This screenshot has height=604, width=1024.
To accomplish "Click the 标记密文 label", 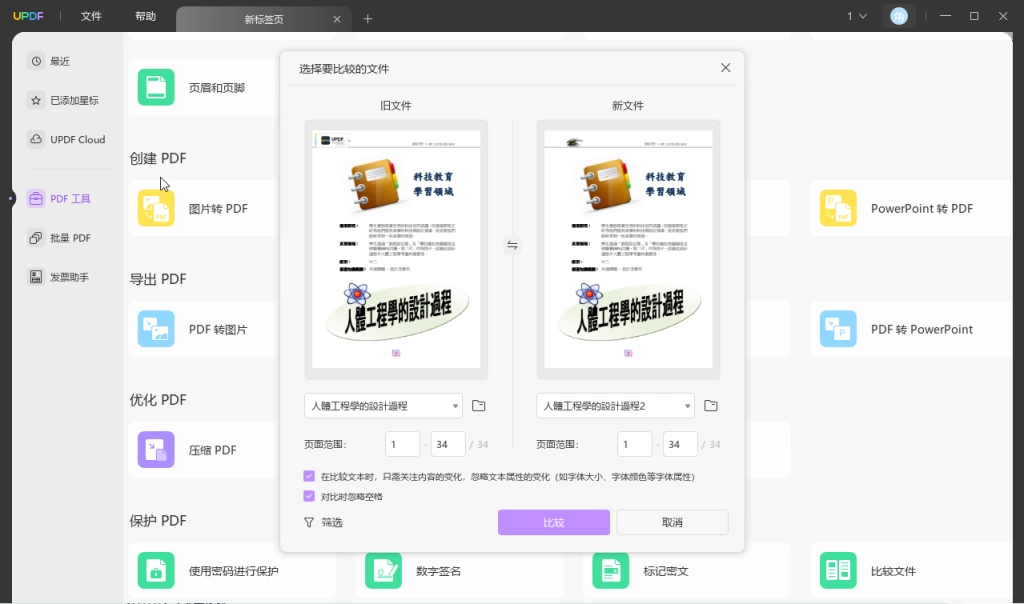I will pos(665,571).
